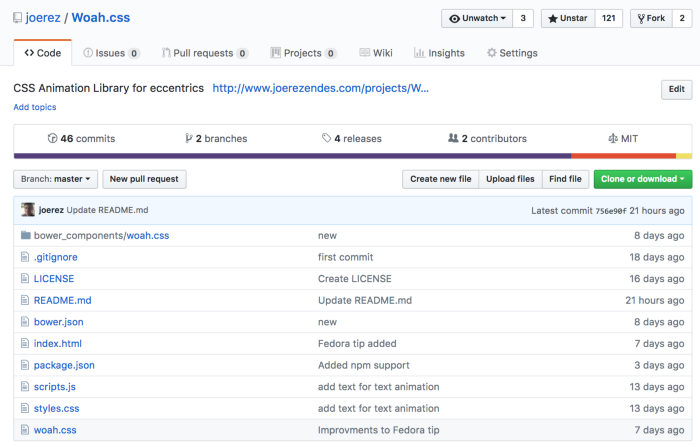Click the file icon next to .gitignore
This screenshot has width=700, height=447.
tap(25, 257)
